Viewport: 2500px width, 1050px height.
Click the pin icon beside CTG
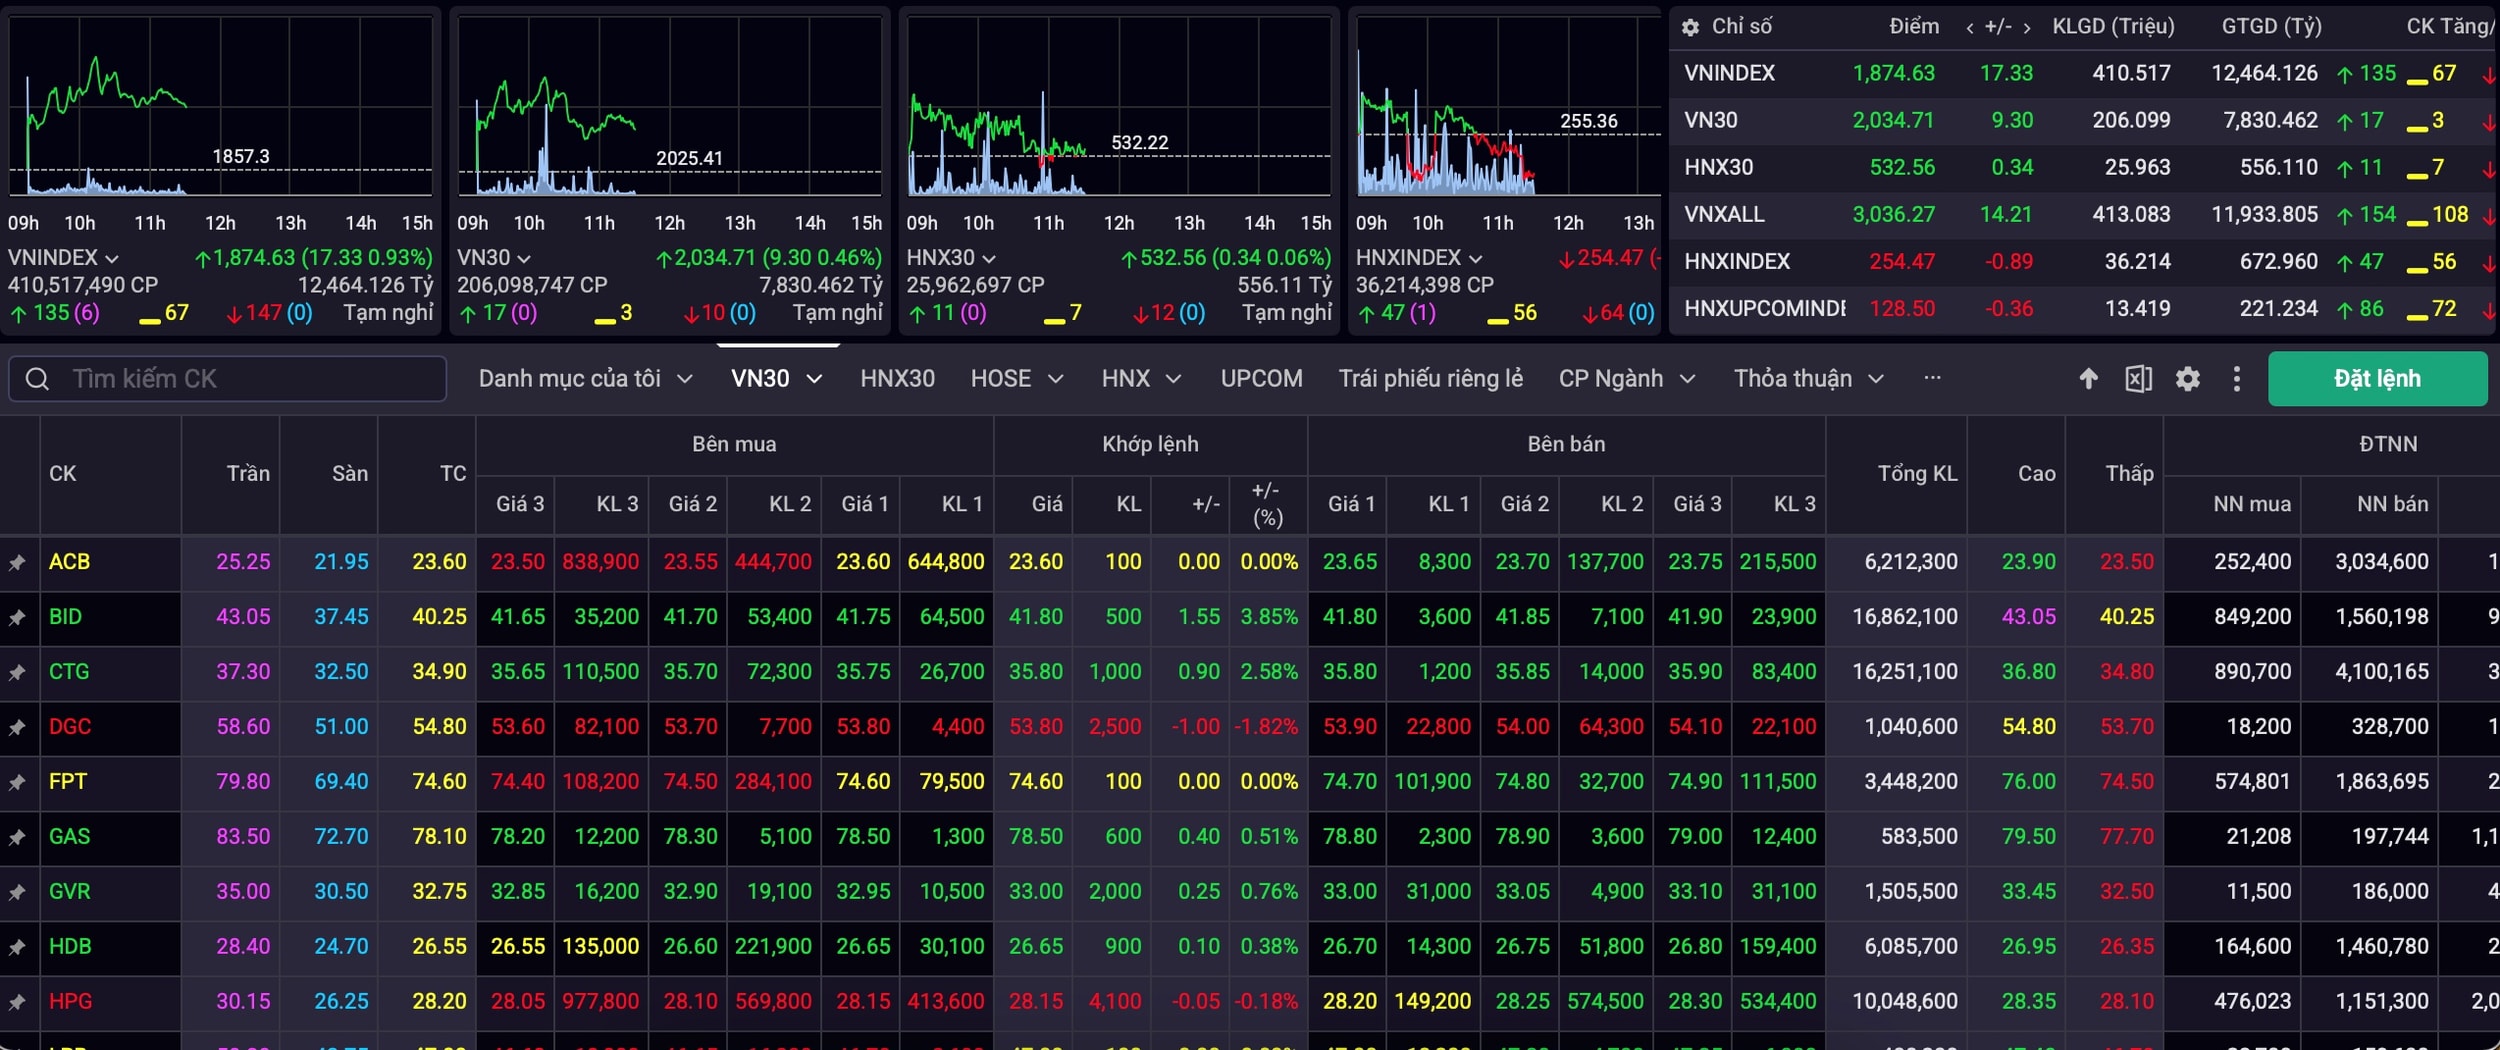[x=17, y=673]
